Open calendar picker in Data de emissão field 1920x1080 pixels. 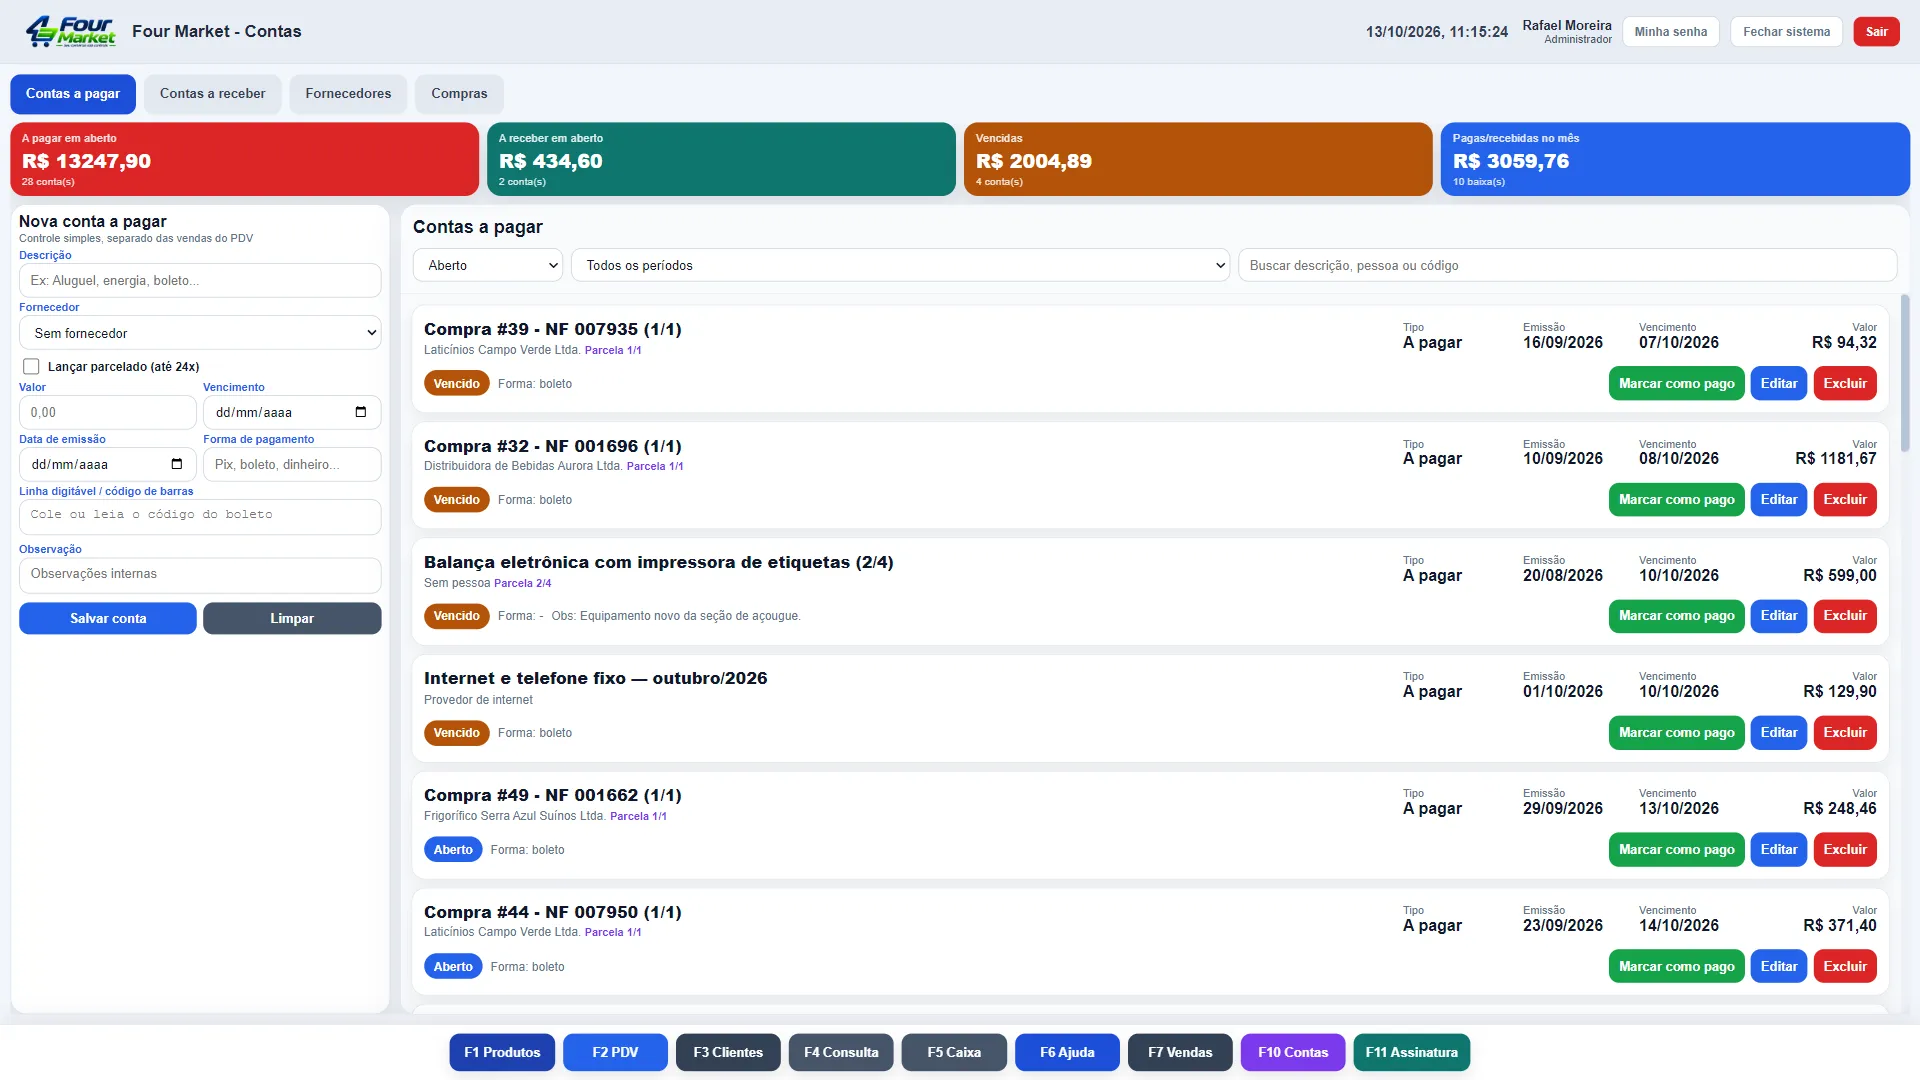177,464
